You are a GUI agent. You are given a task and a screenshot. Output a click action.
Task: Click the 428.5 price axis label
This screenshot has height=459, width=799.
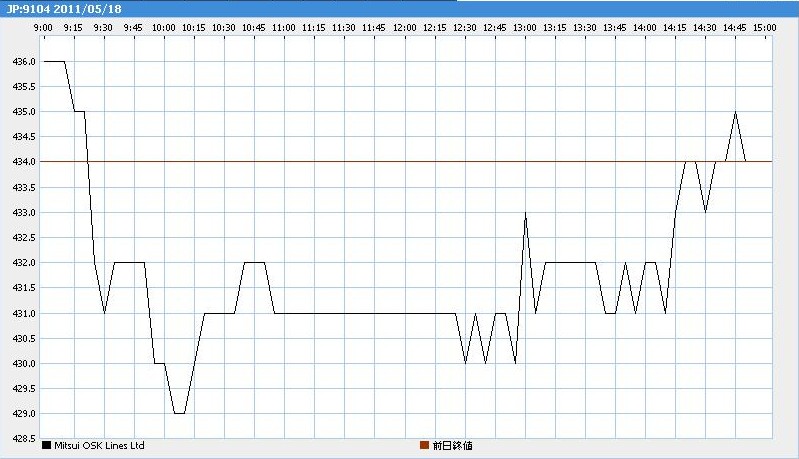(24, 439)
